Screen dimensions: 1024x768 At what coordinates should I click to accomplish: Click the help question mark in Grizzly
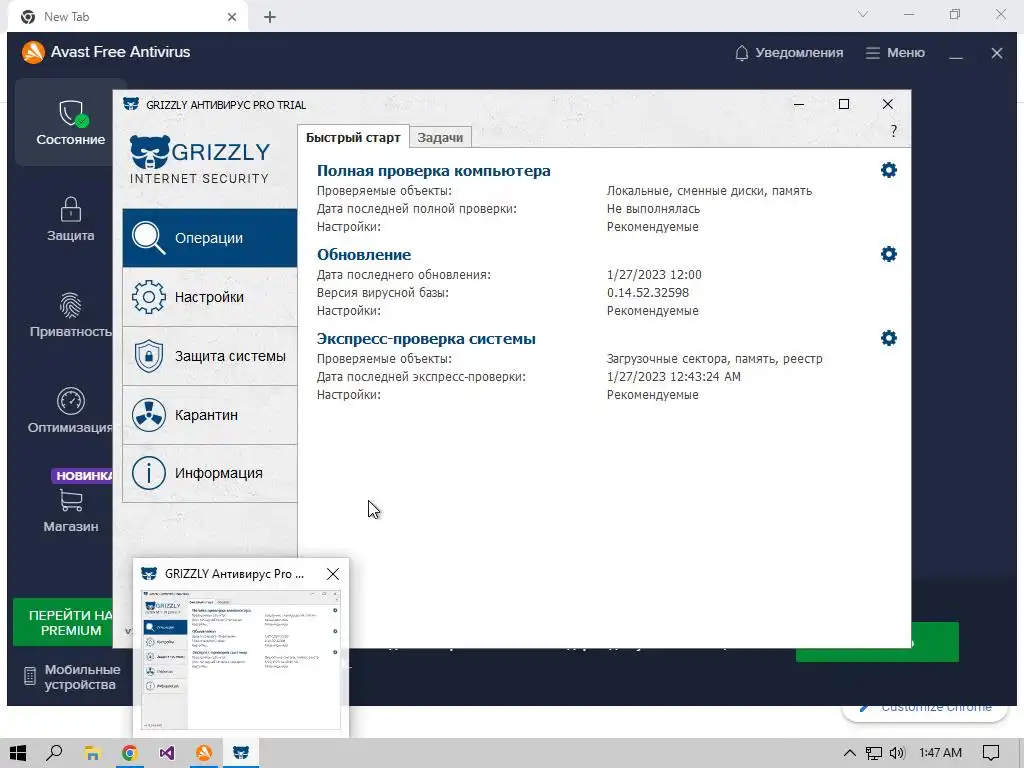[x=893, y=131]
